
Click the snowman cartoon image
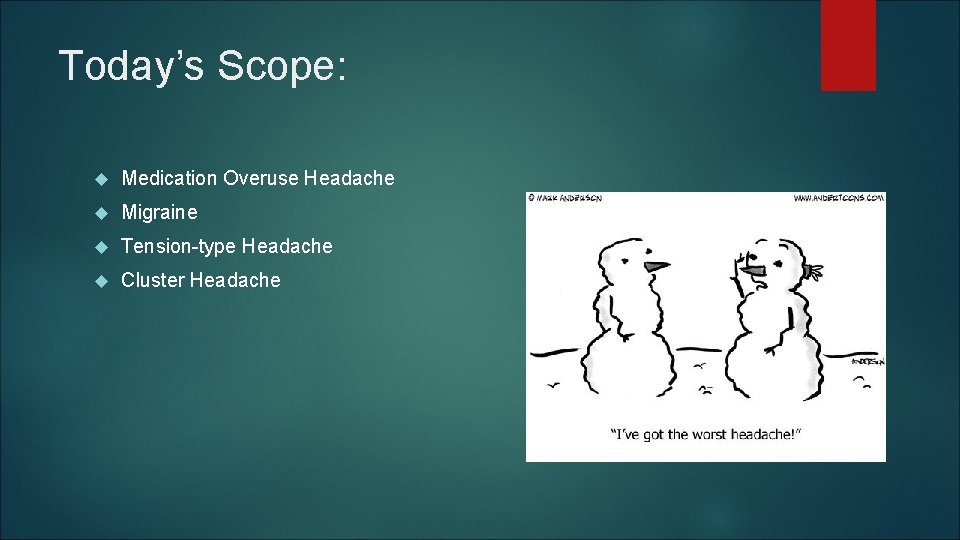[706, 327]
